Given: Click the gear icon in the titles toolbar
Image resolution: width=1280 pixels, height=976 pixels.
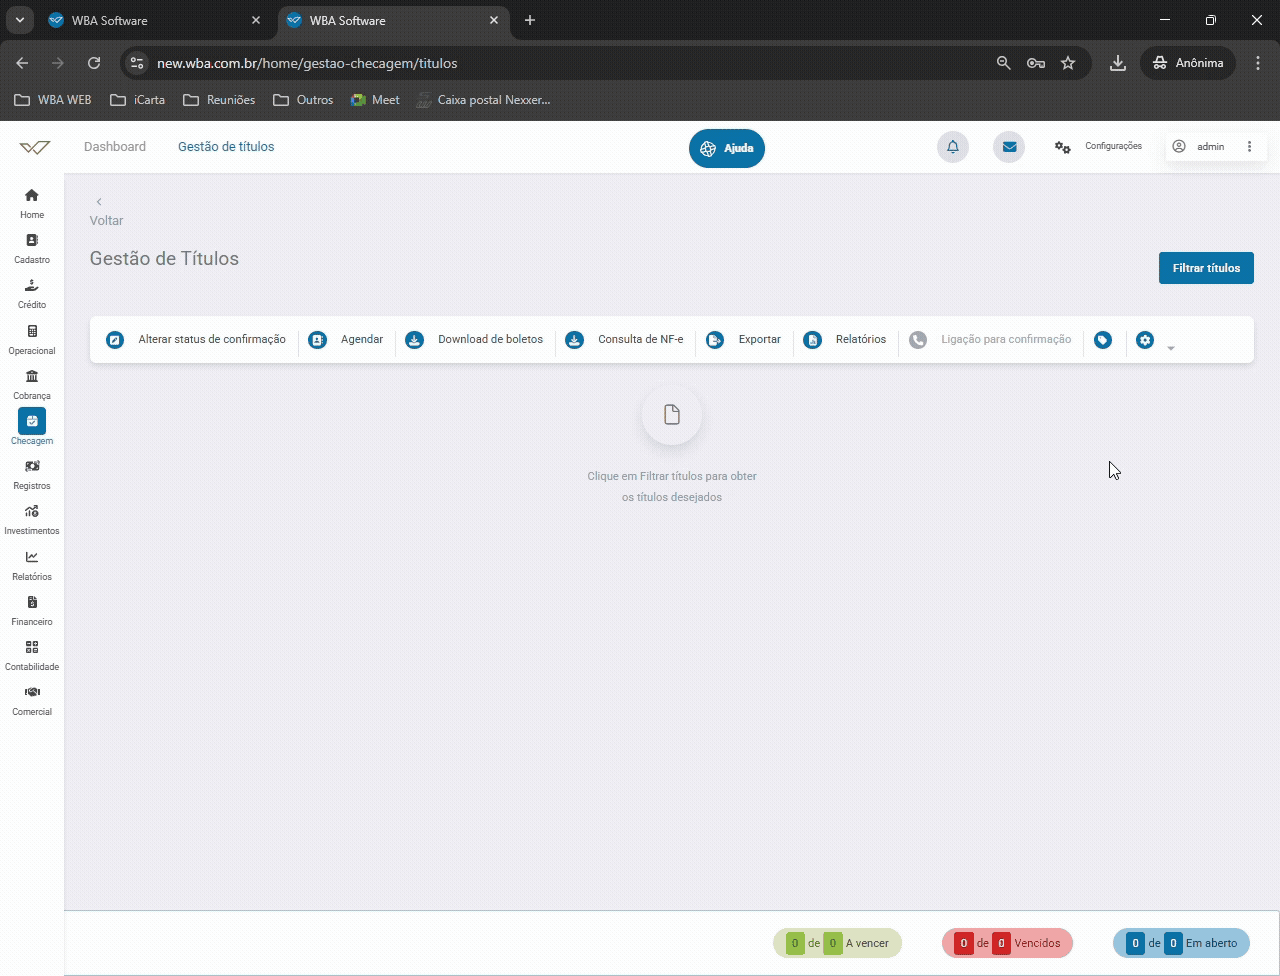Looking at the screenshot, I should pyautogui.click(x=1145, y=340).
